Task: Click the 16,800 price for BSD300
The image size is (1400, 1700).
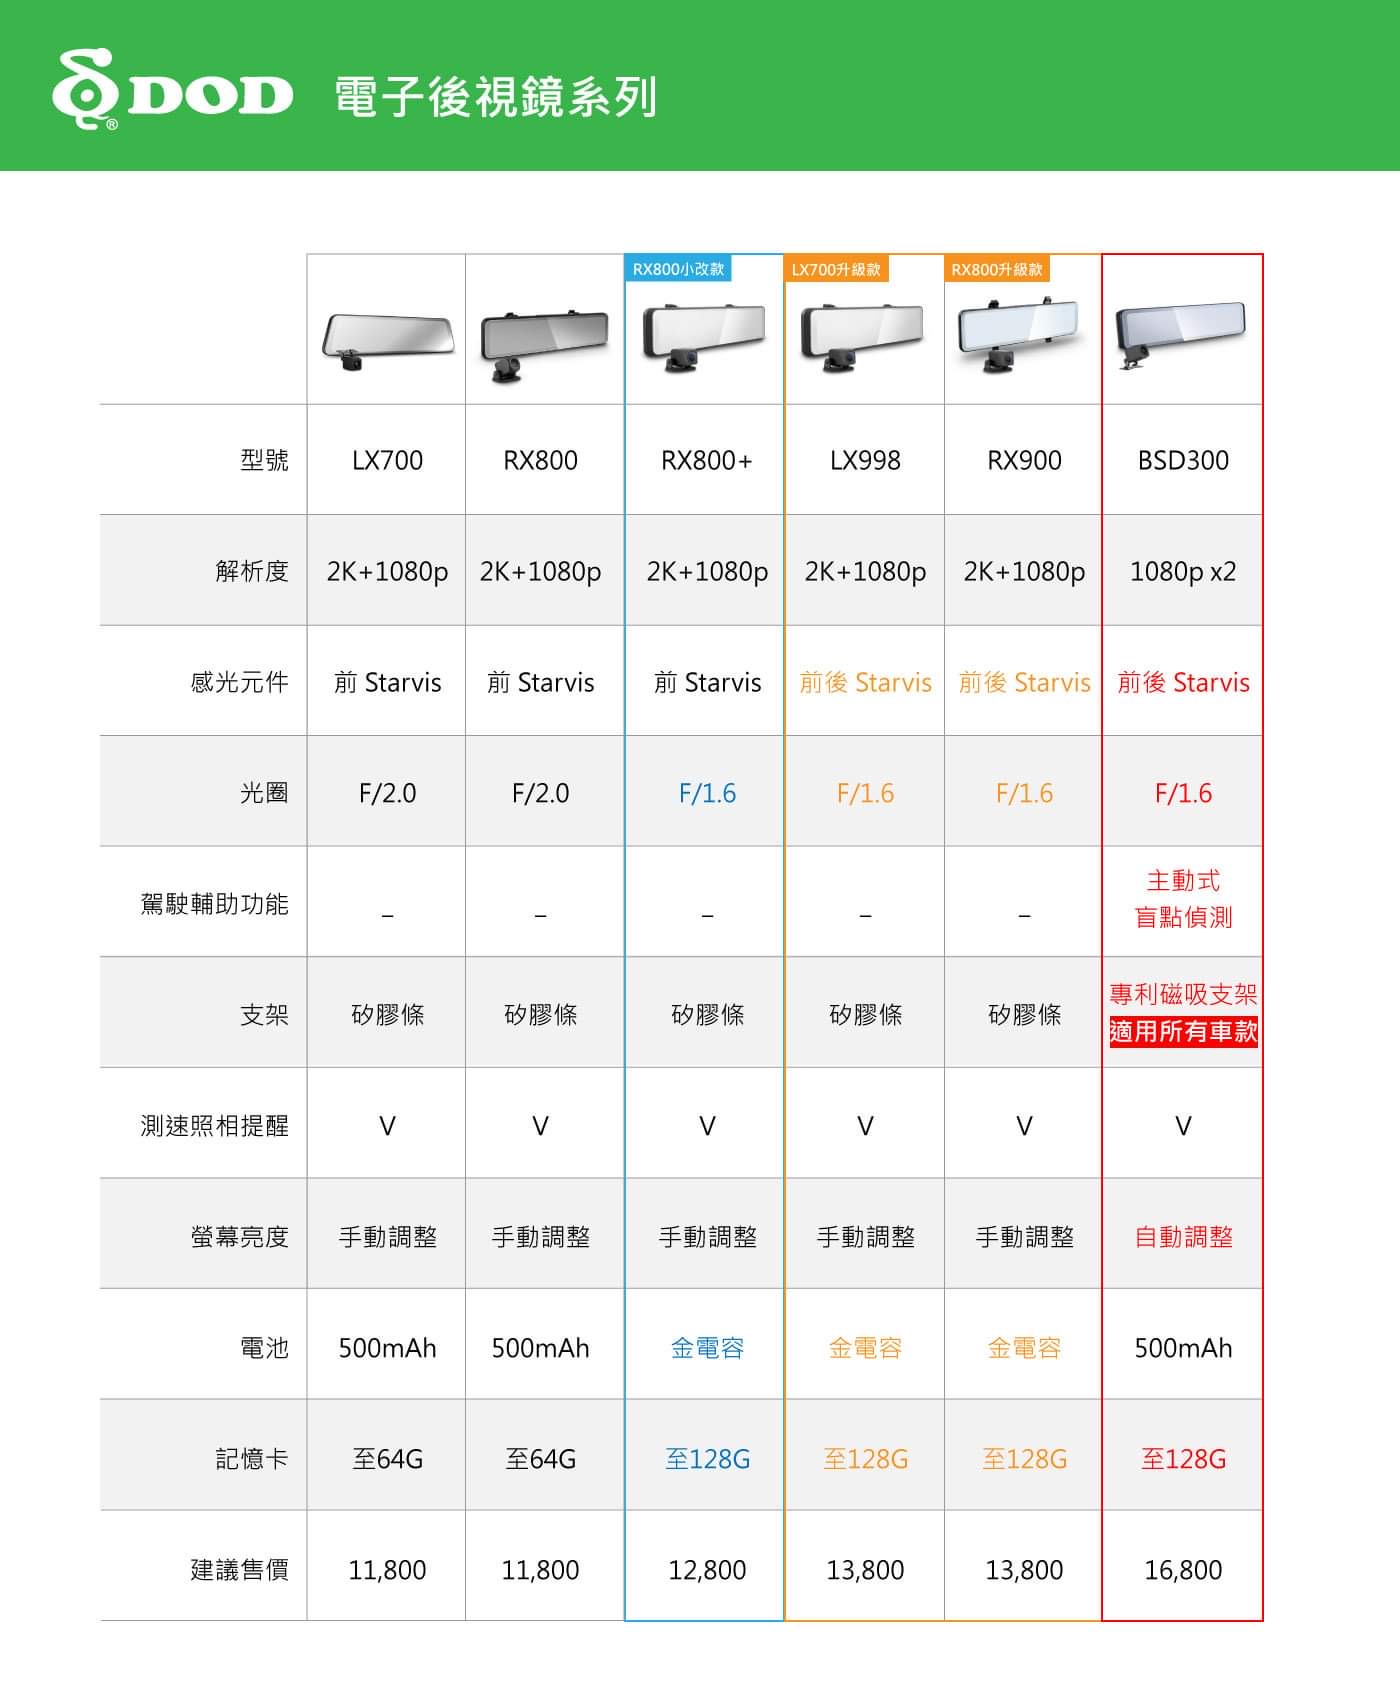Action: 1183,1570
